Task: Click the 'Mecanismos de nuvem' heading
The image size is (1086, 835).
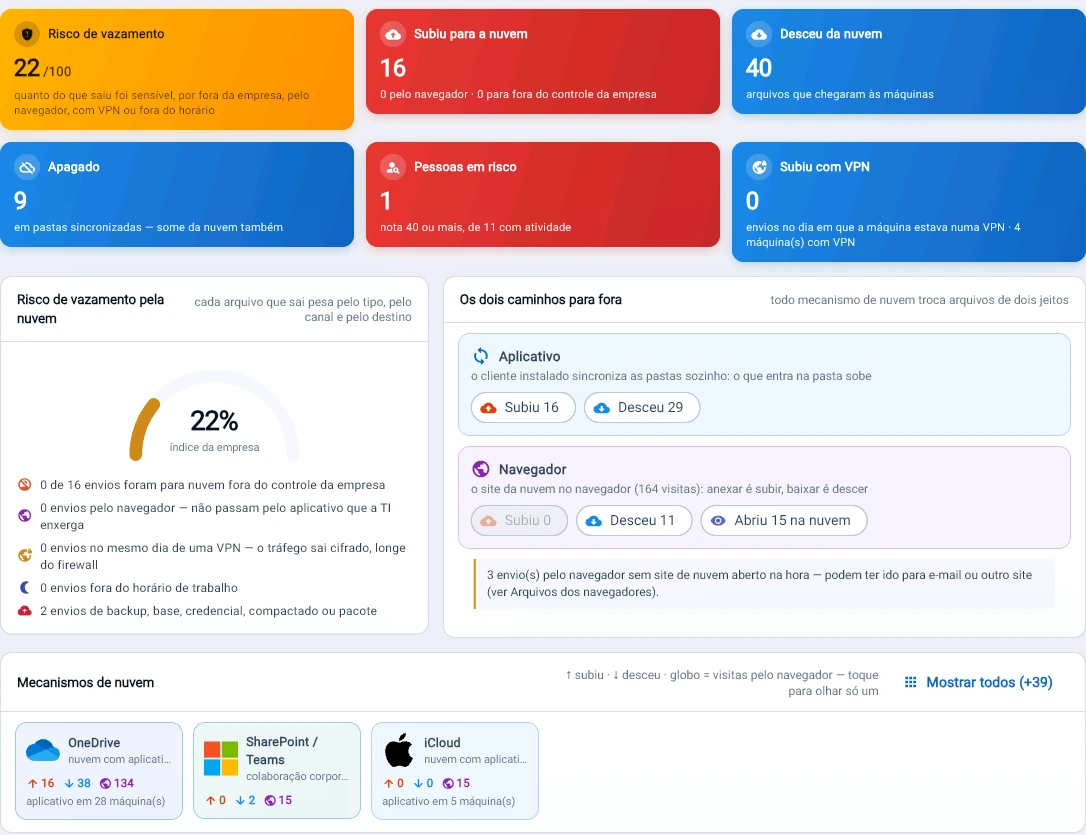Action: (85, 683)
